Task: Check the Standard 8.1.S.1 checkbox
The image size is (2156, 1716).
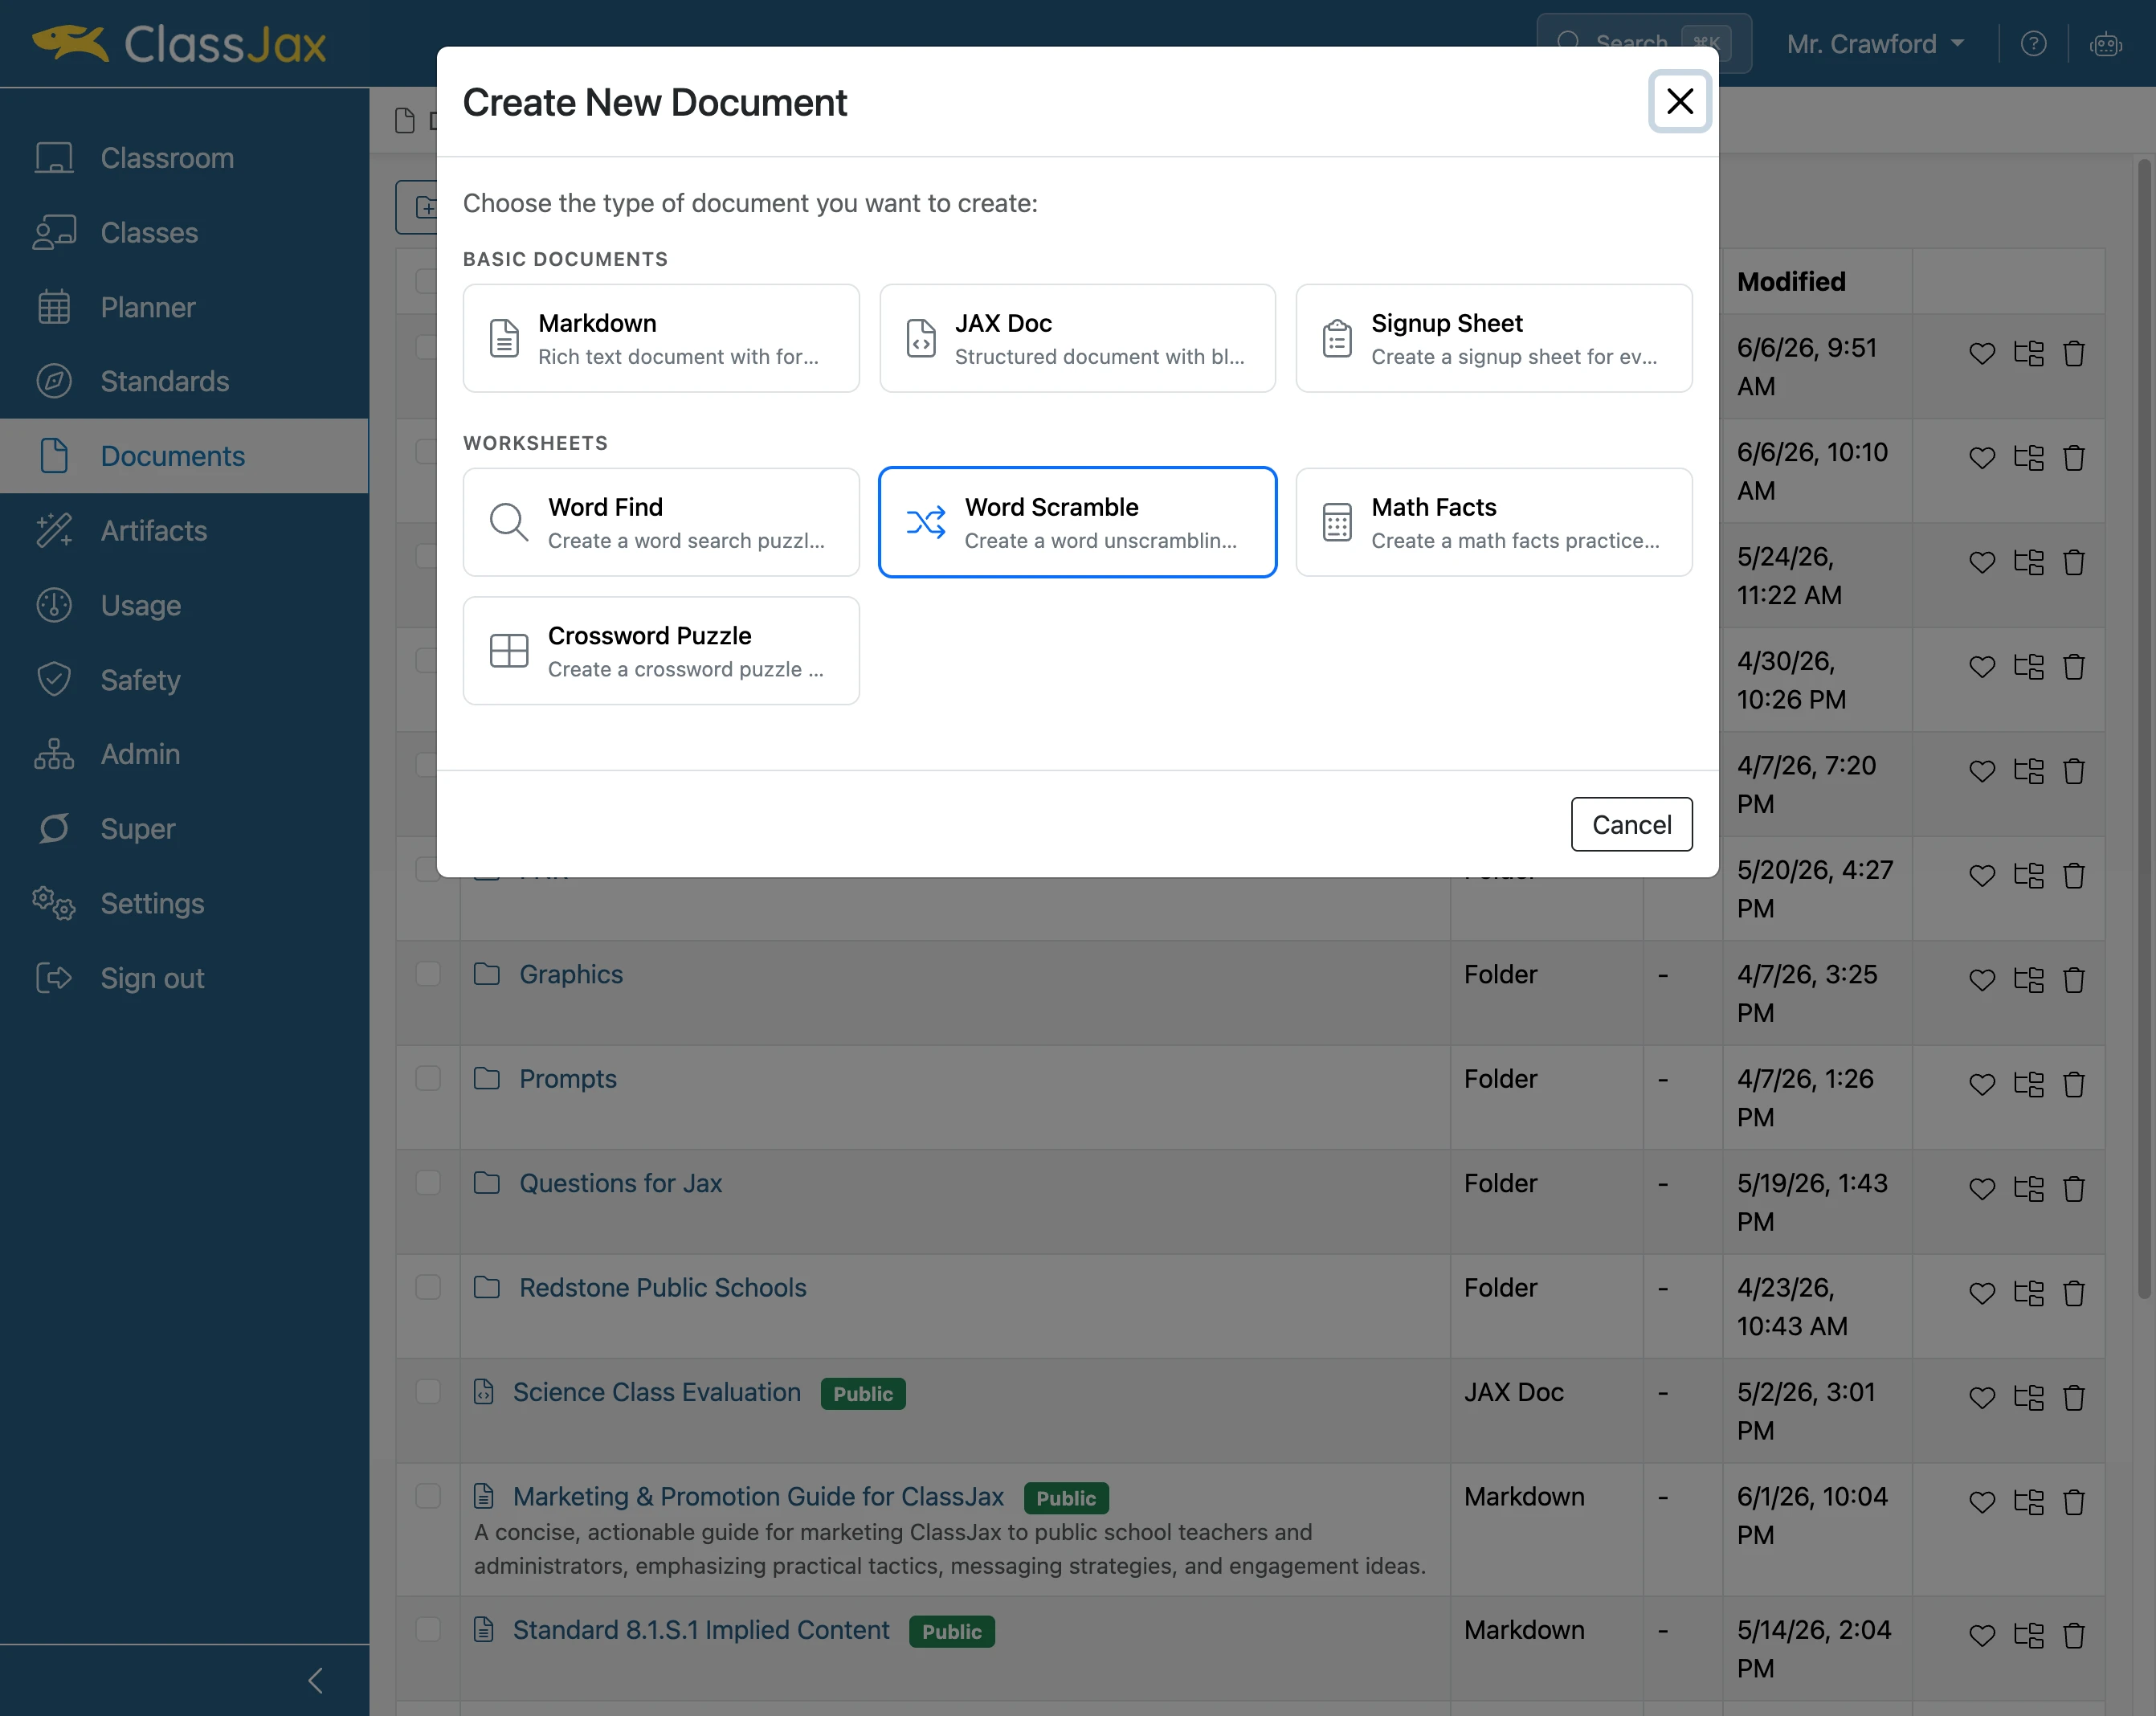Action: click(x=428, y=1630)
